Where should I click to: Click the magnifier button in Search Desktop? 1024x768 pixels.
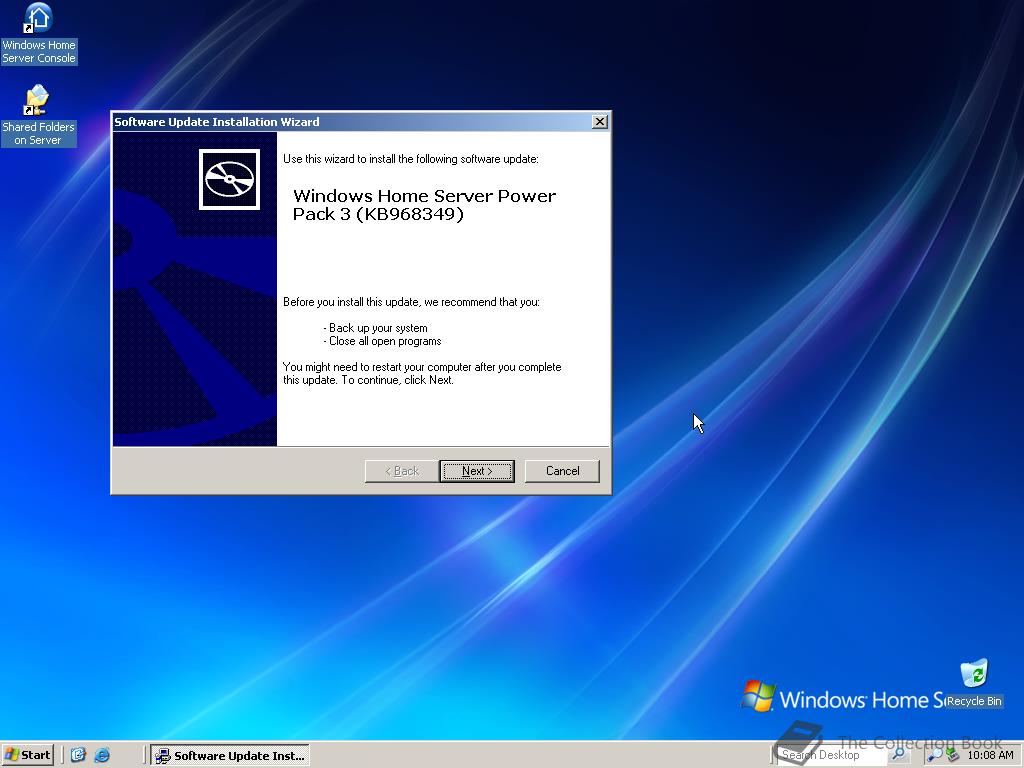click(899, 754)
